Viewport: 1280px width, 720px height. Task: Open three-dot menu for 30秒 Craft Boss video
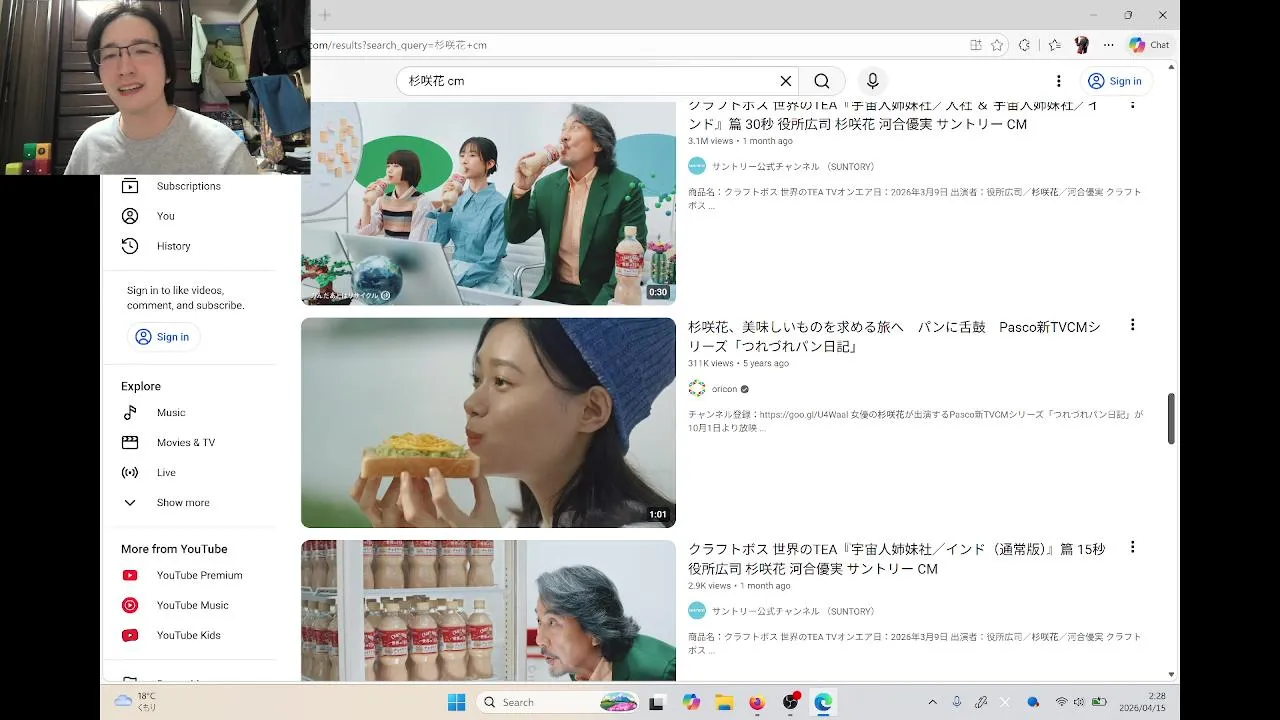point(1132,104)
